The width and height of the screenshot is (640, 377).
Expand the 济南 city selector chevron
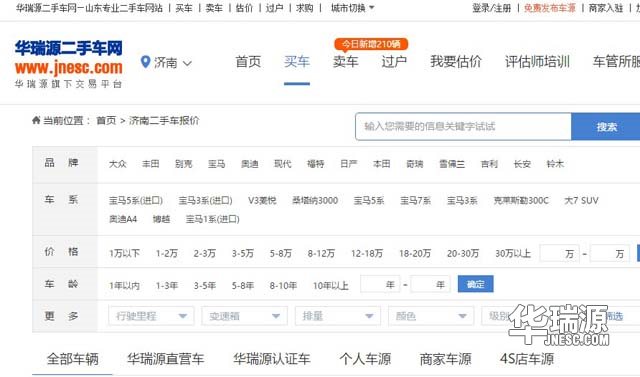(x=187, y=63)
